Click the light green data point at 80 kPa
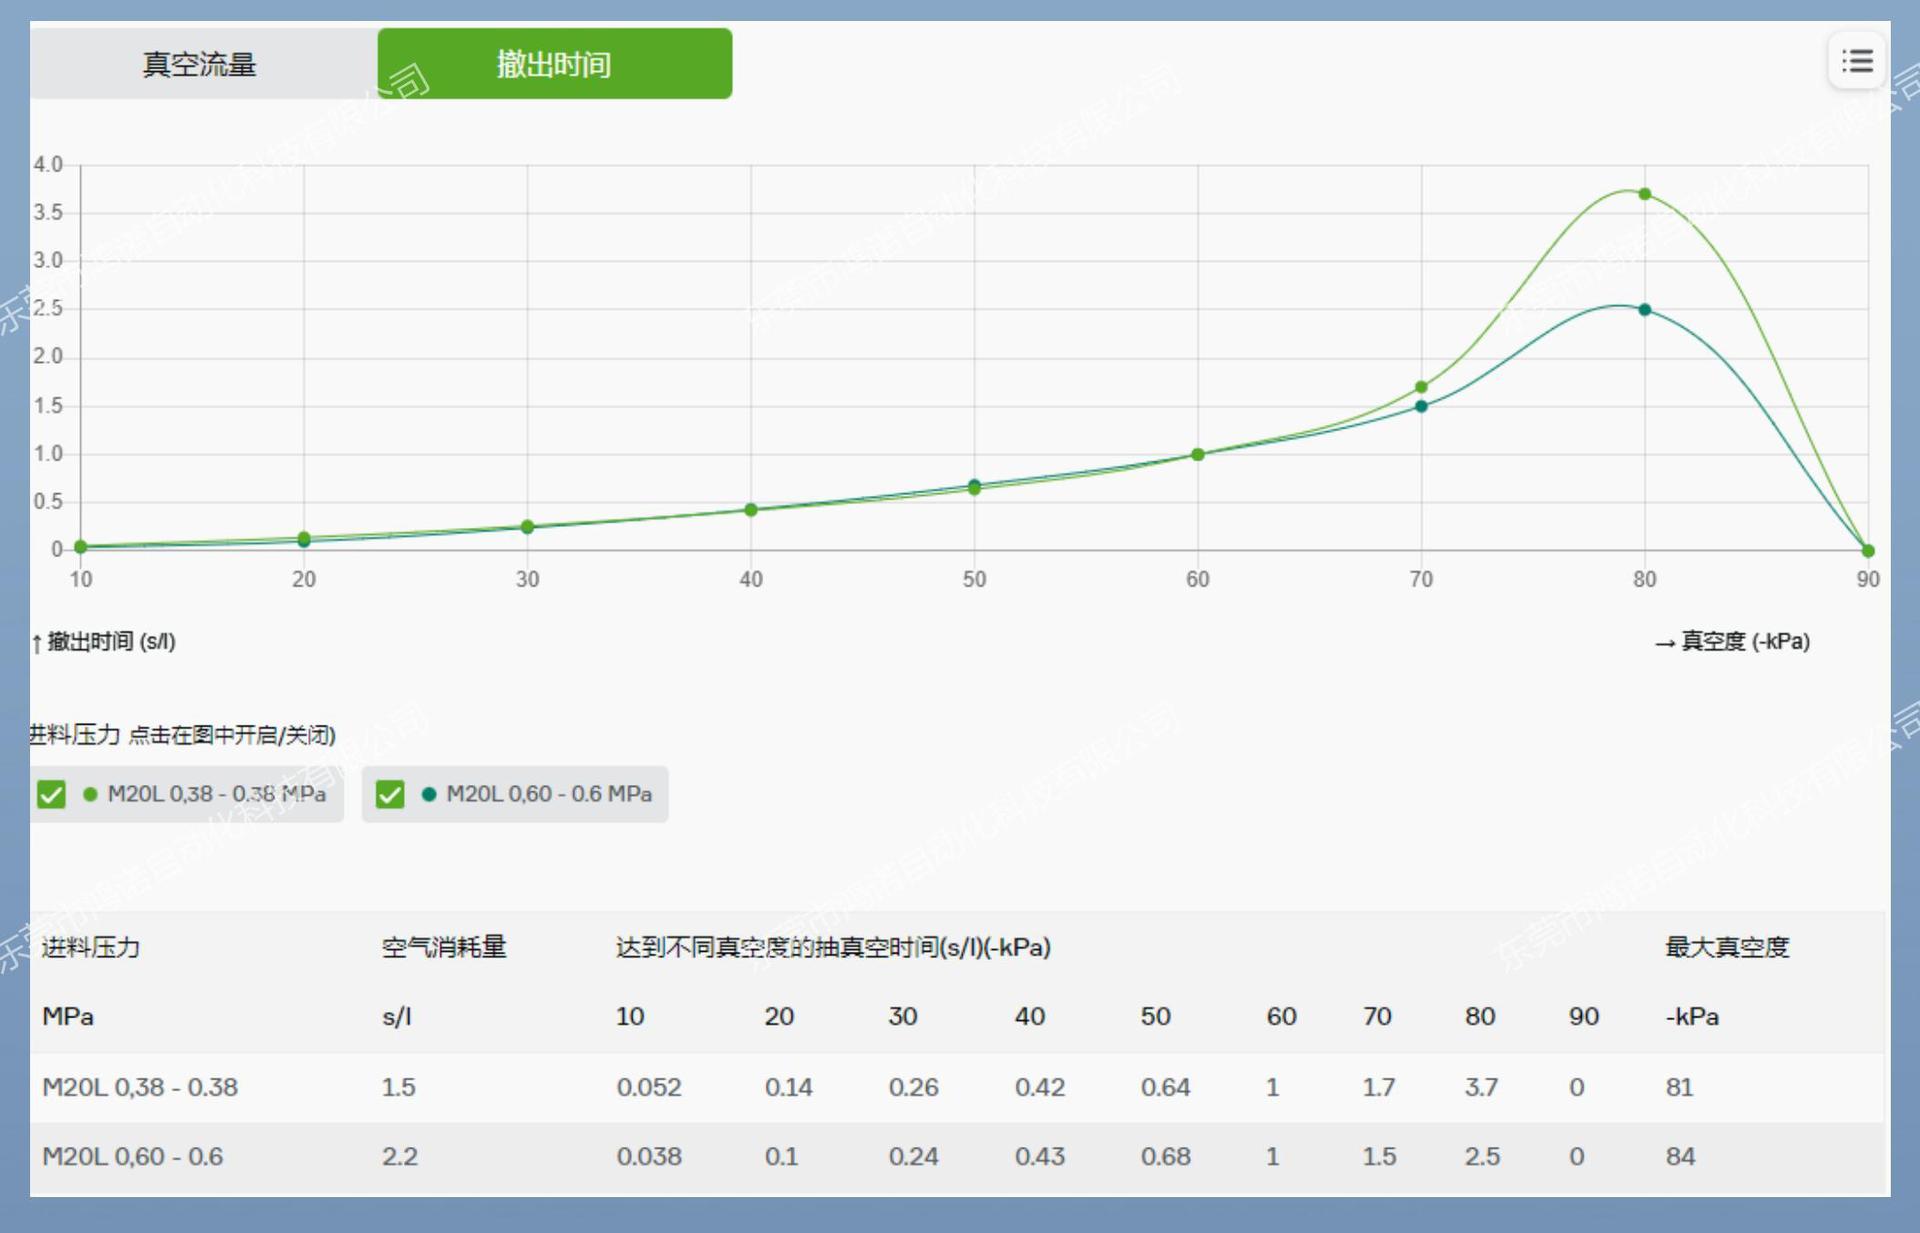 coord(1645,194)
